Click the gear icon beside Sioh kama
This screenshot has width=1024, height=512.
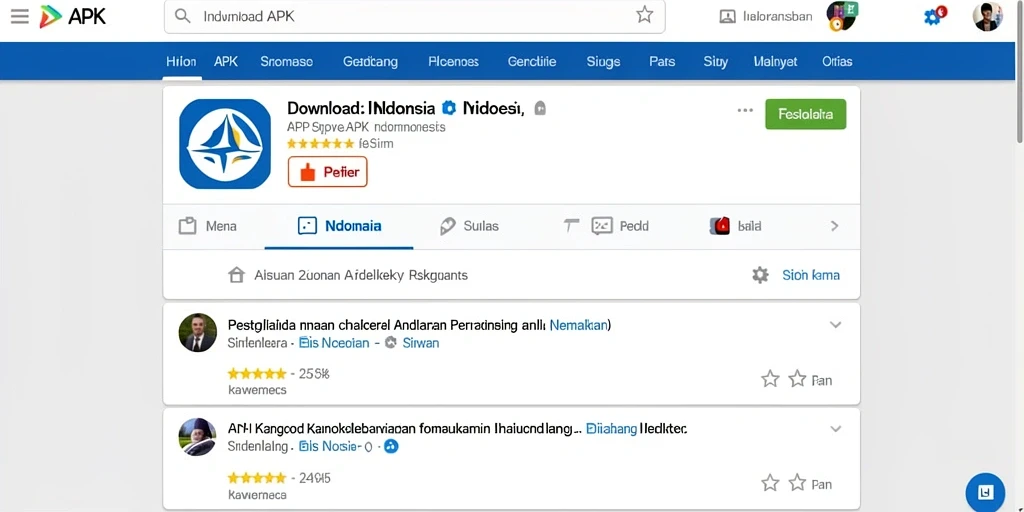[760, 275]
